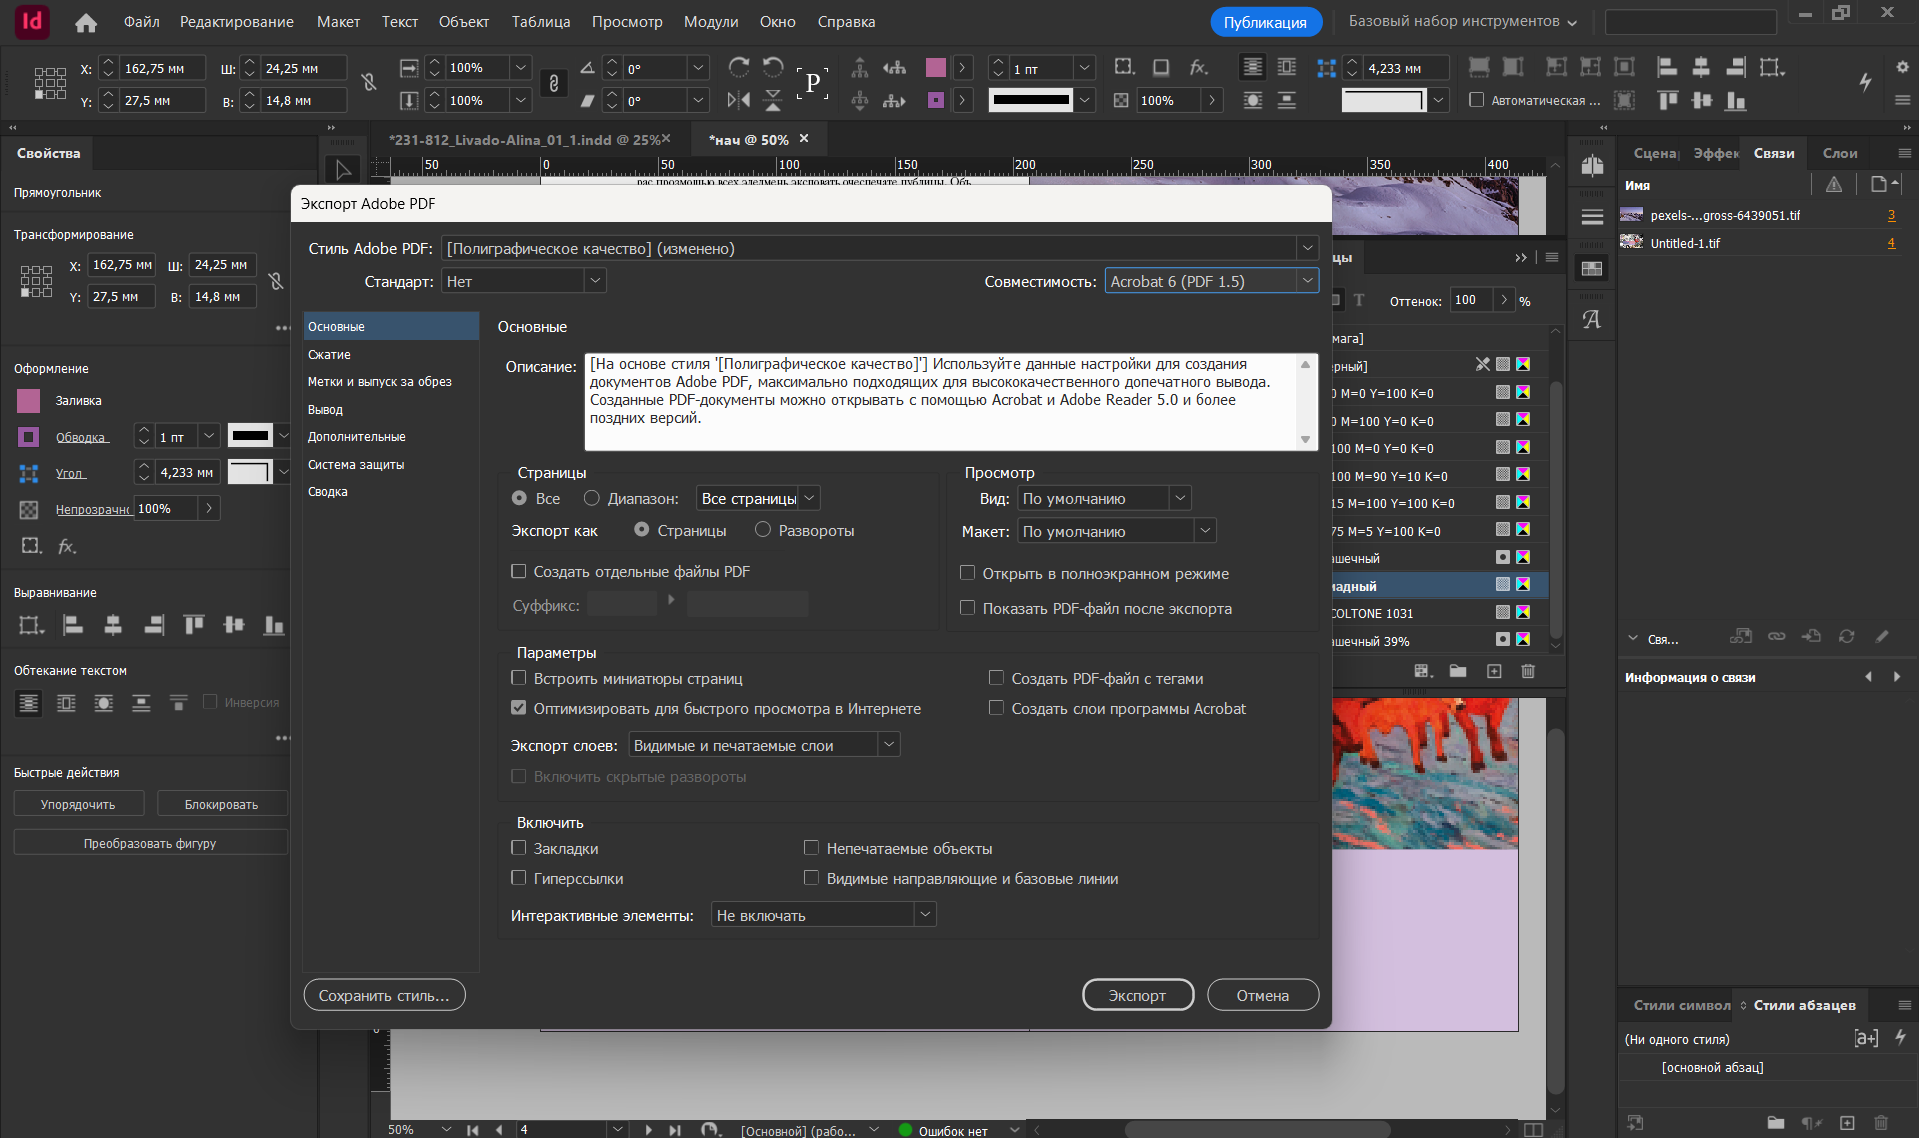Enable Создать отдельные файлы PDF

tap(519, 571)
